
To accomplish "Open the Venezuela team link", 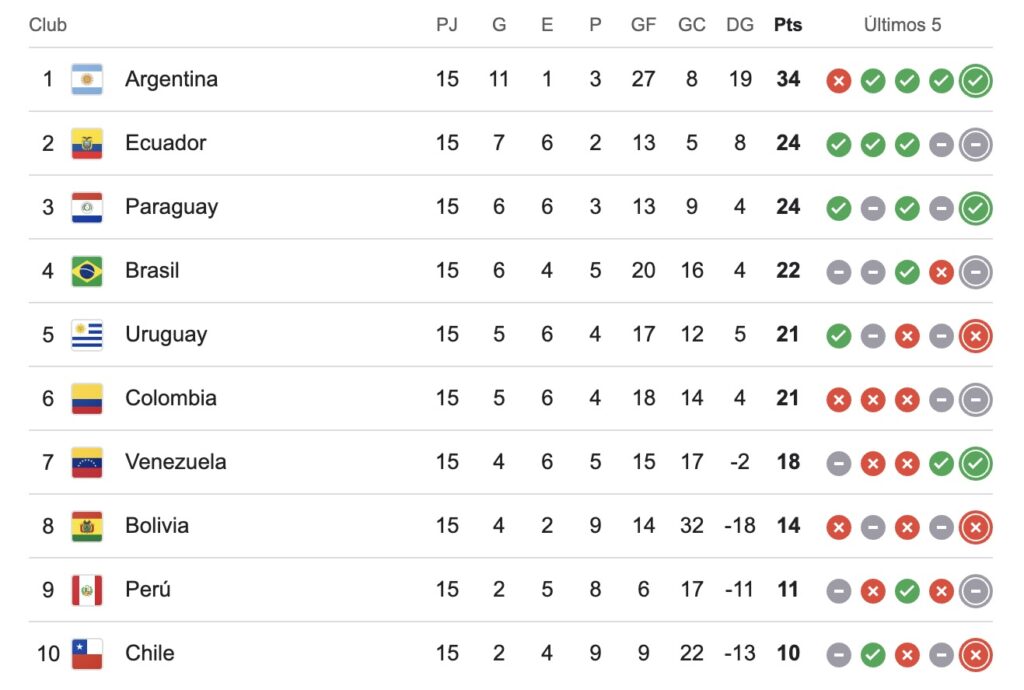I will click(175, 462).
